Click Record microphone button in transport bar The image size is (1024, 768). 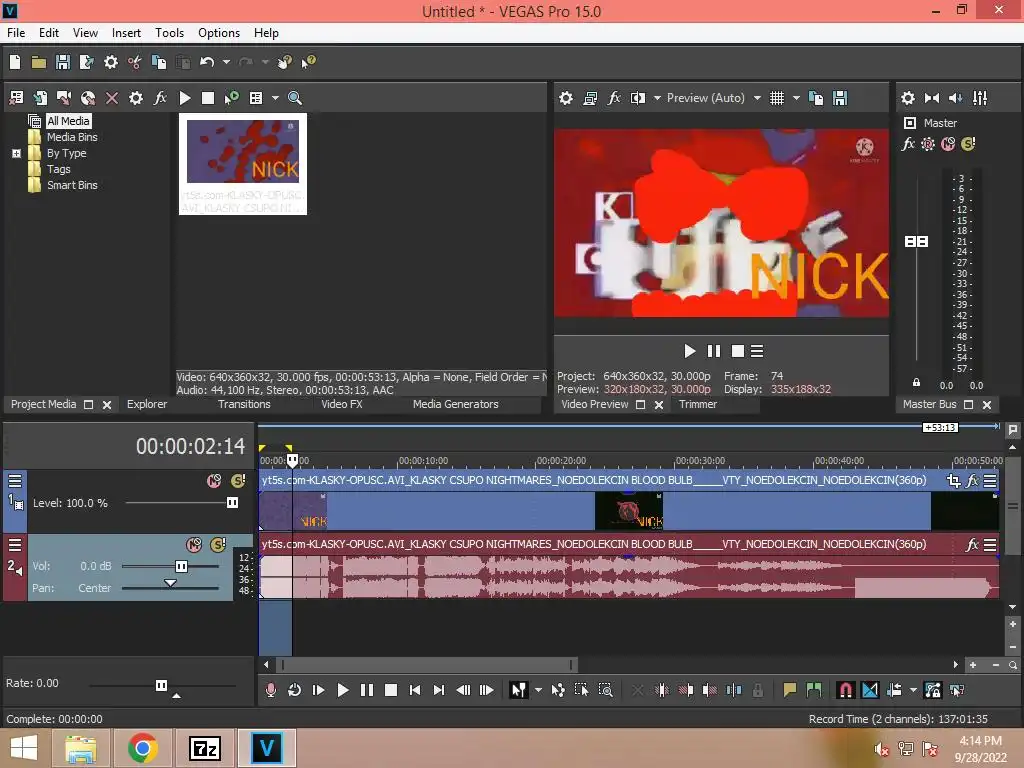tap(271, 690)
